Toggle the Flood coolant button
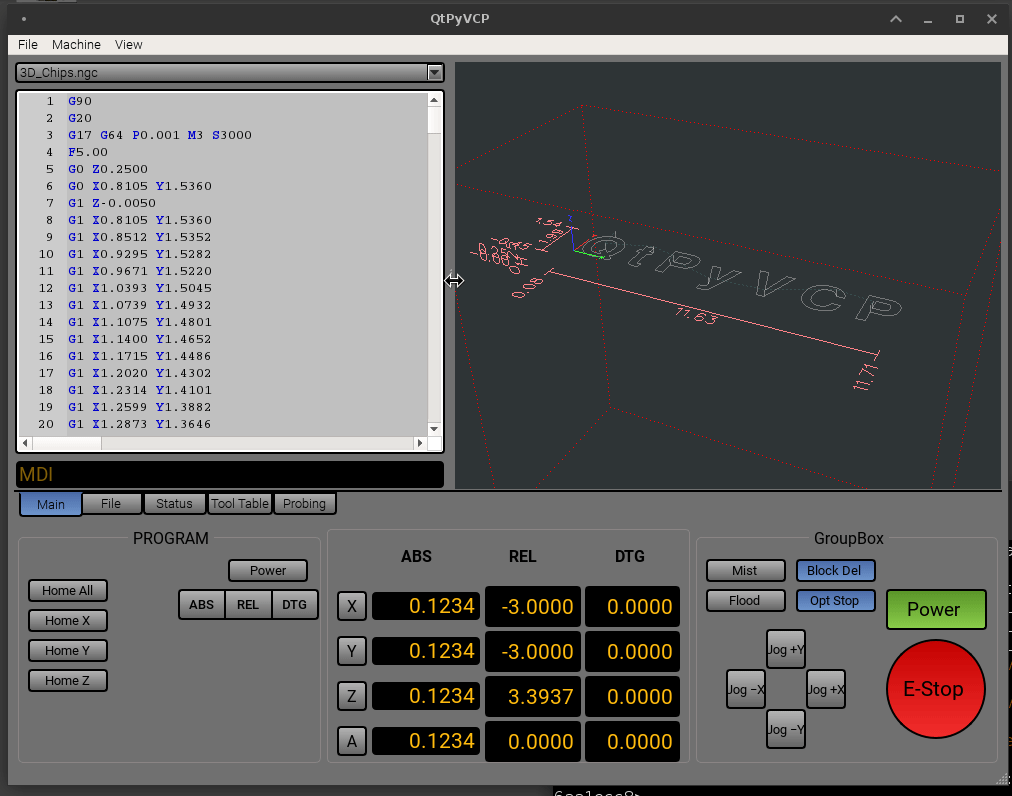 tap(745, 600)
